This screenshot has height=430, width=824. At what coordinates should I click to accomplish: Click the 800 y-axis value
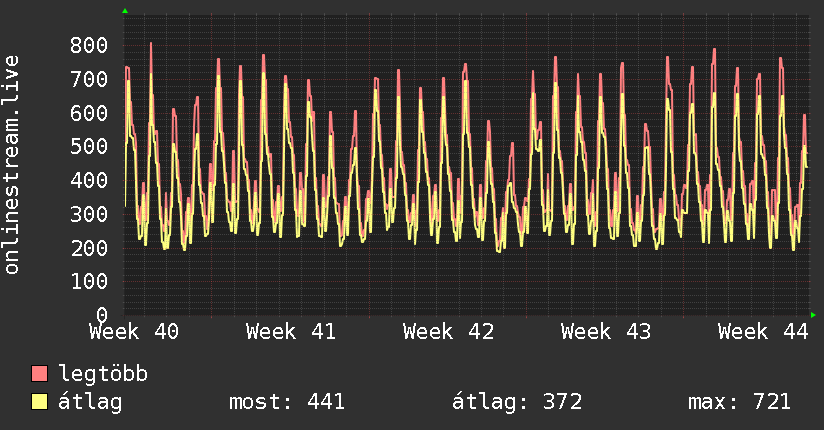89,45
